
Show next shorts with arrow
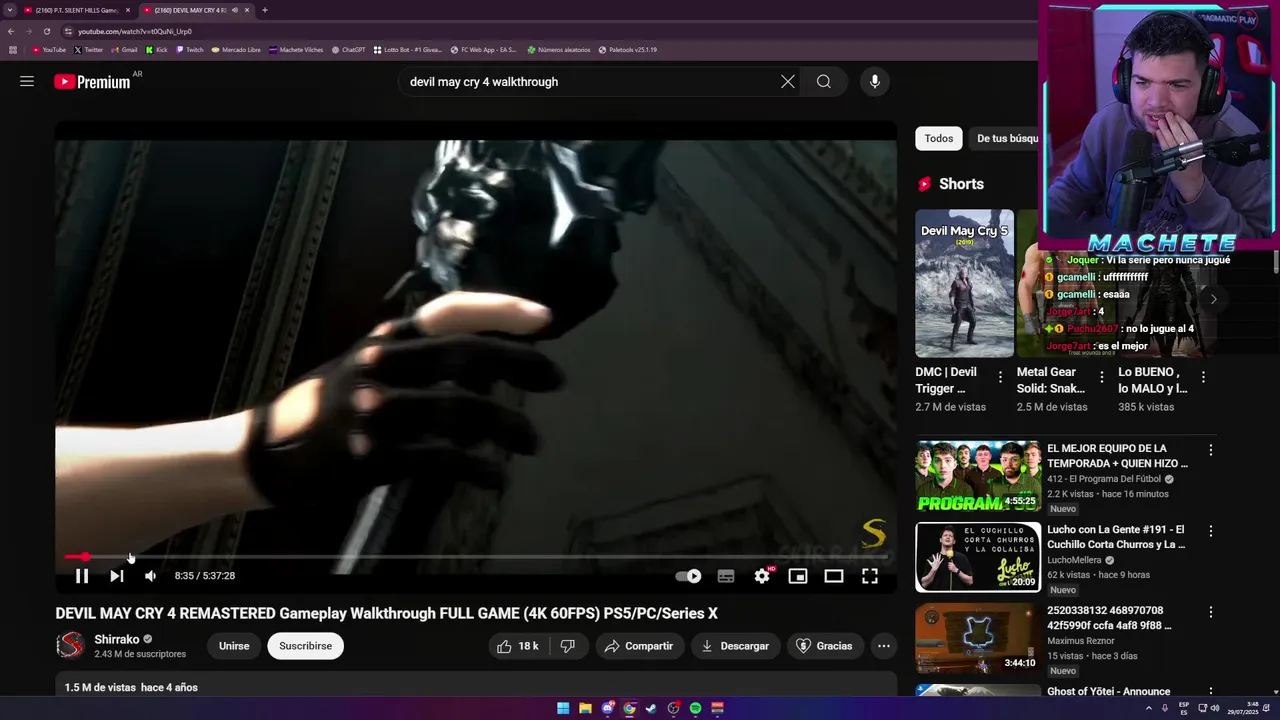pyautogui.click(x=1213, y=299)
